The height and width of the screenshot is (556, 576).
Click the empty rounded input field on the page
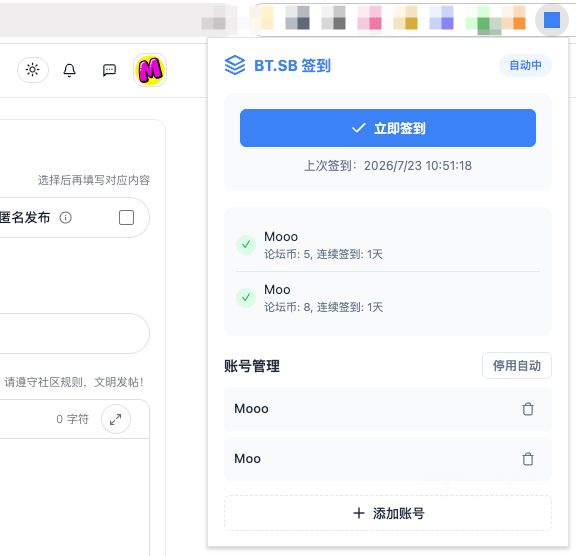pos(75,333)
